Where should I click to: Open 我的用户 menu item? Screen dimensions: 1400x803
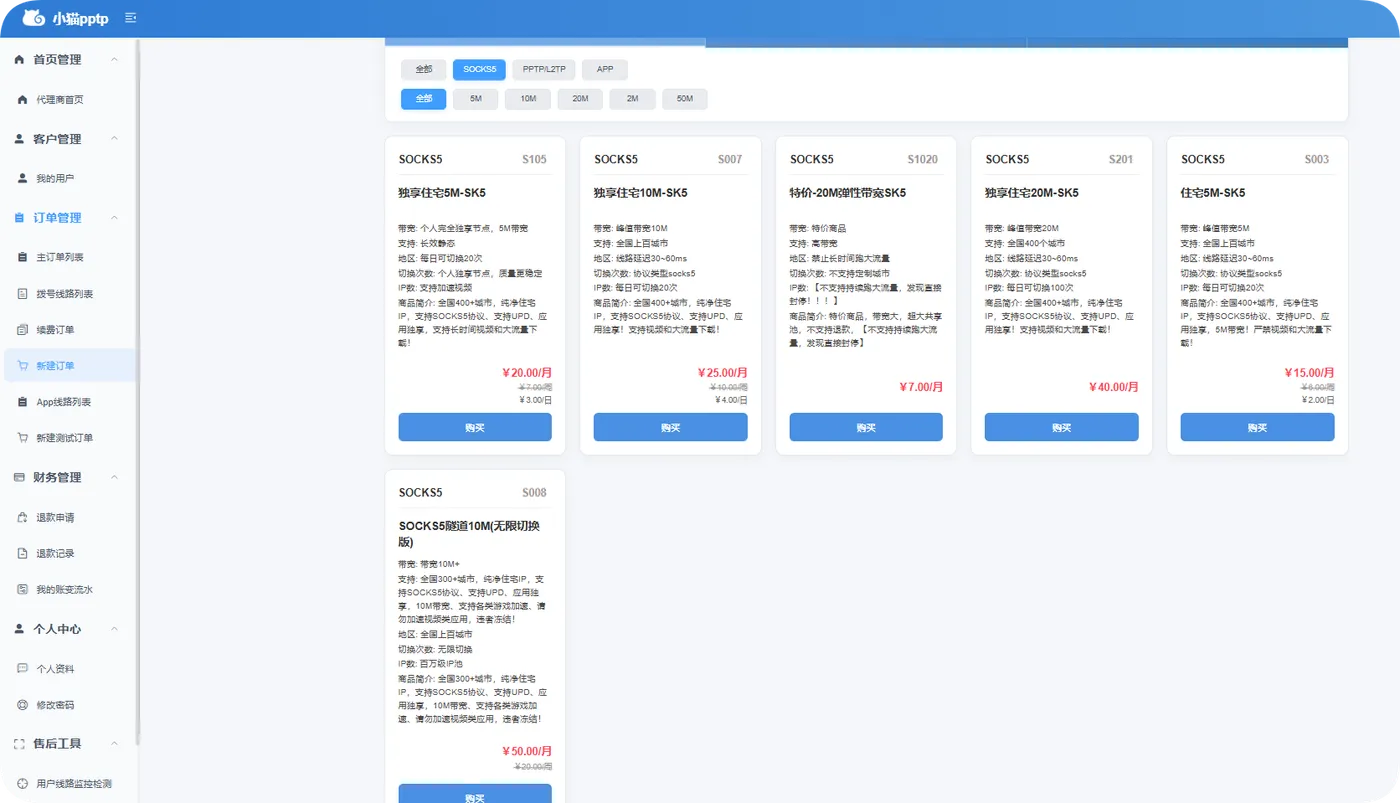[x=69, y=178]
